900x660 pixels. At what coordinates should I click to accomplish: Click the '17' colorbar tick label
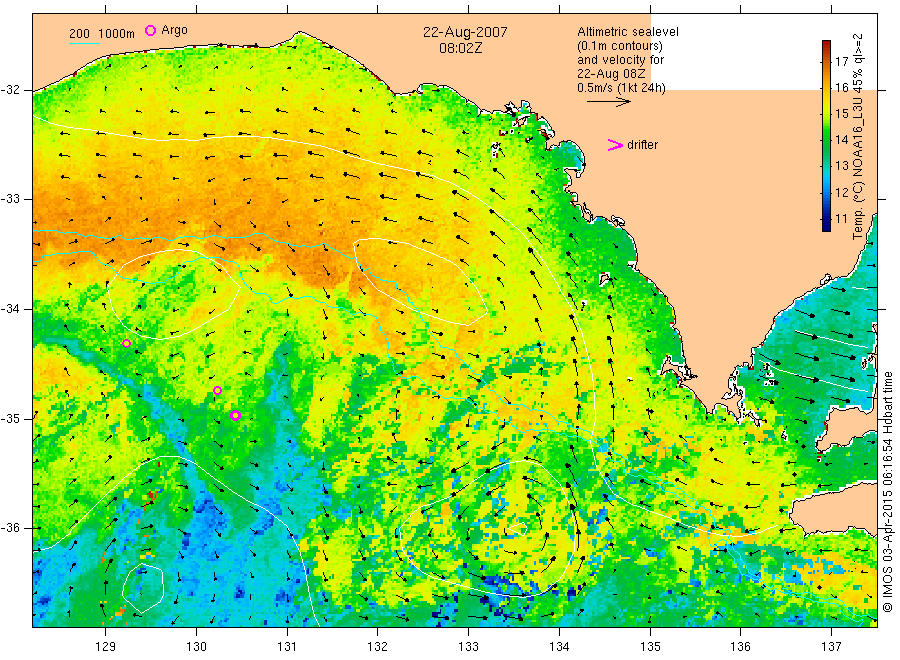point(842,62)
